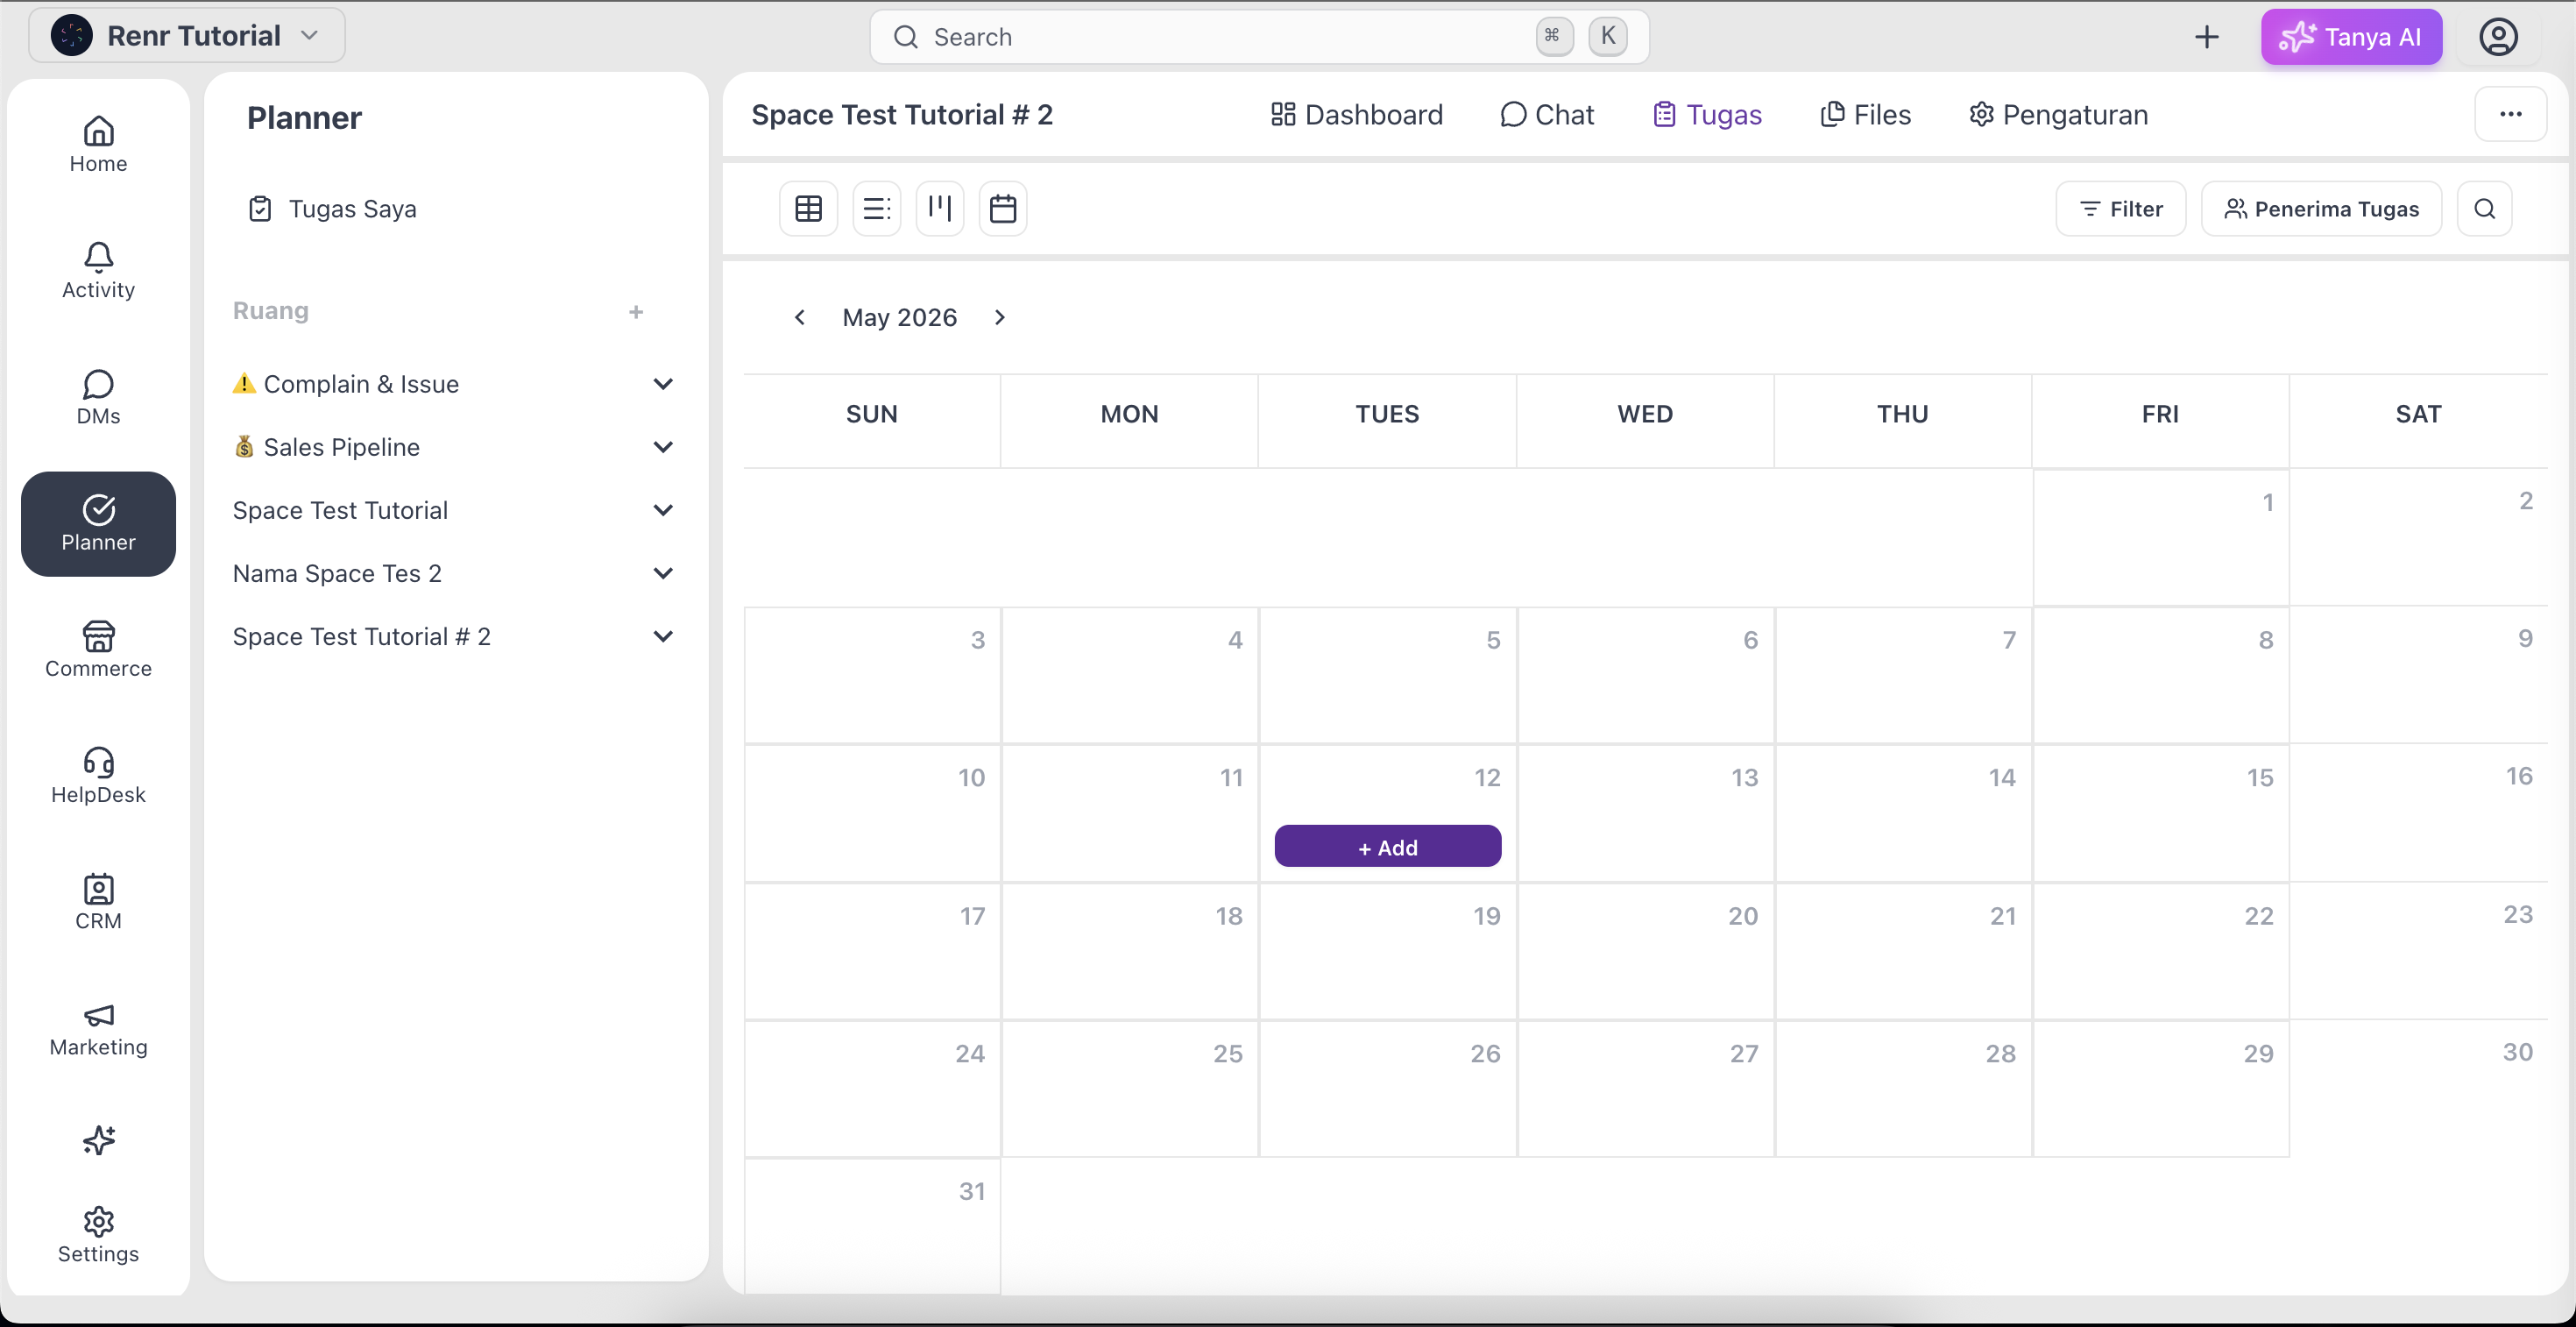Switch to the Files tab
Screen dimensions: 2576x1327
(x=1865, y=115)
